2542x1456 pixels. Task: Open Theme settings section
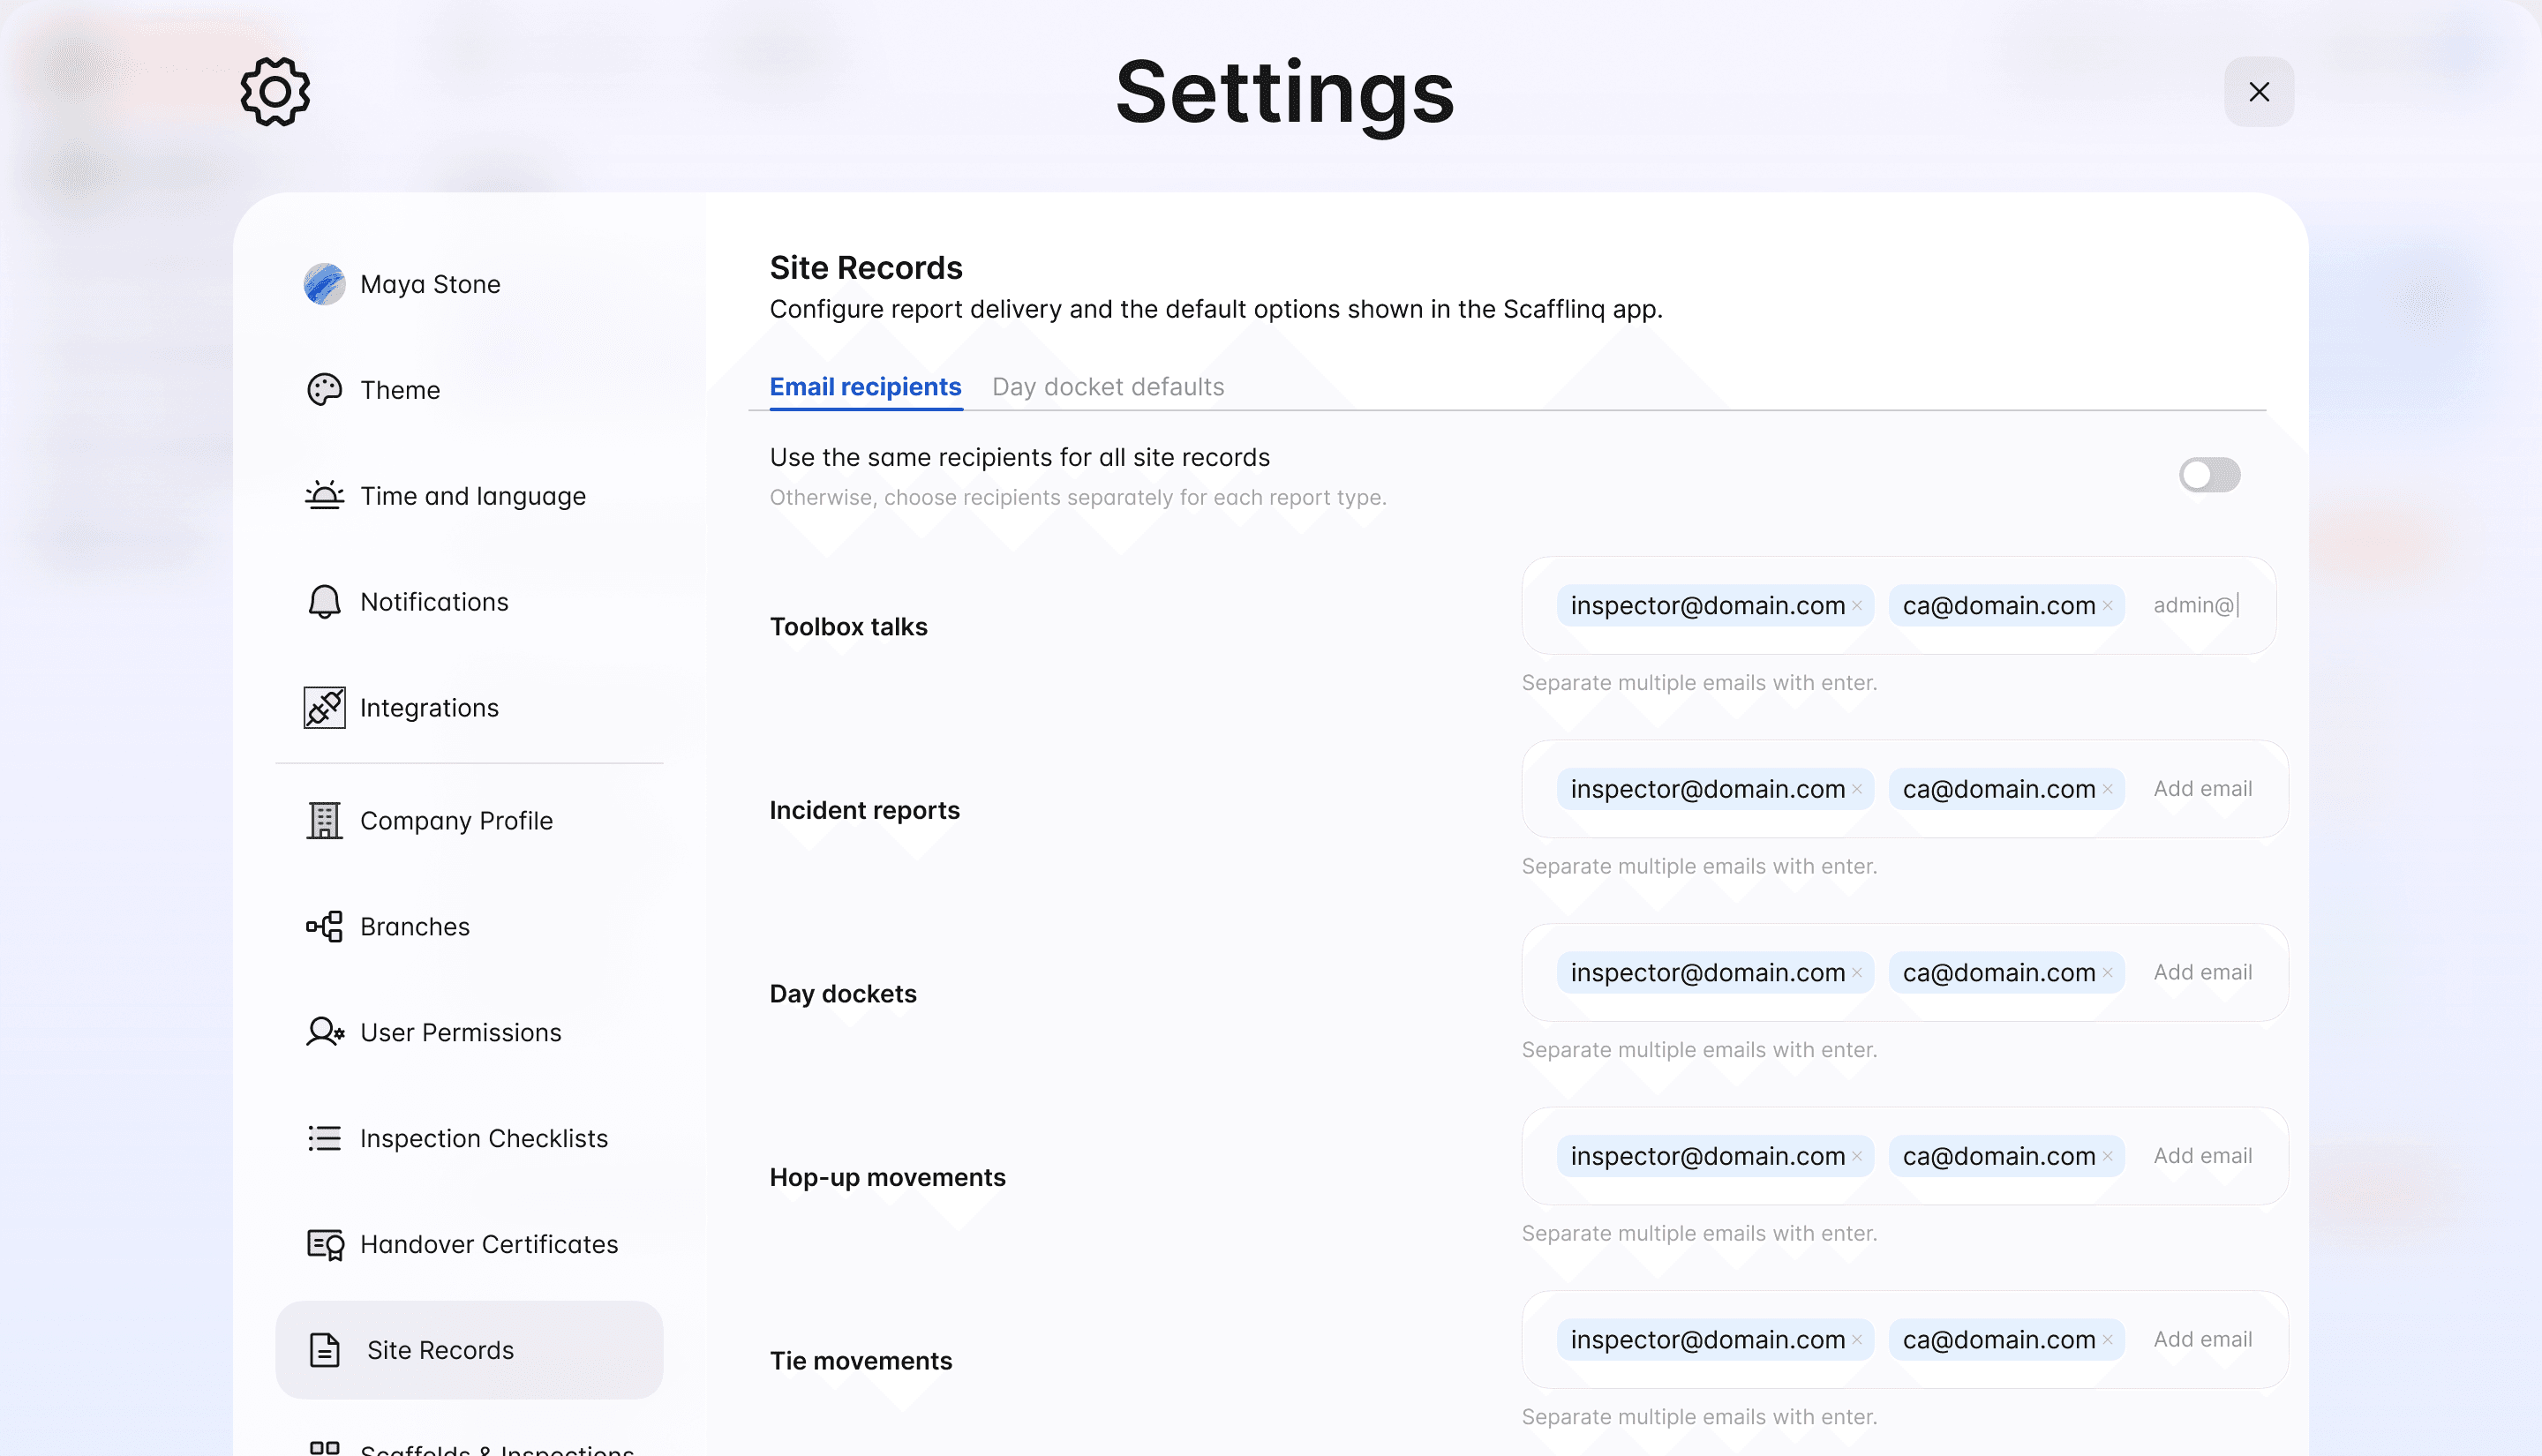(x=469, y=390)
